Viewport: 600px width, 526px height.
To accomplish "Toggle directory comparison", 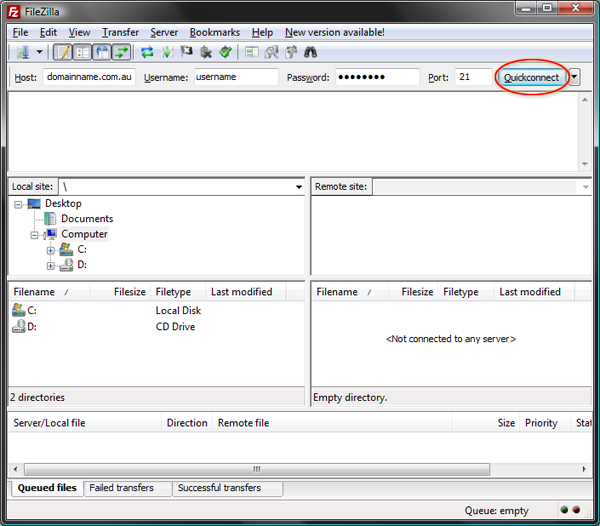I will (272, 52).
